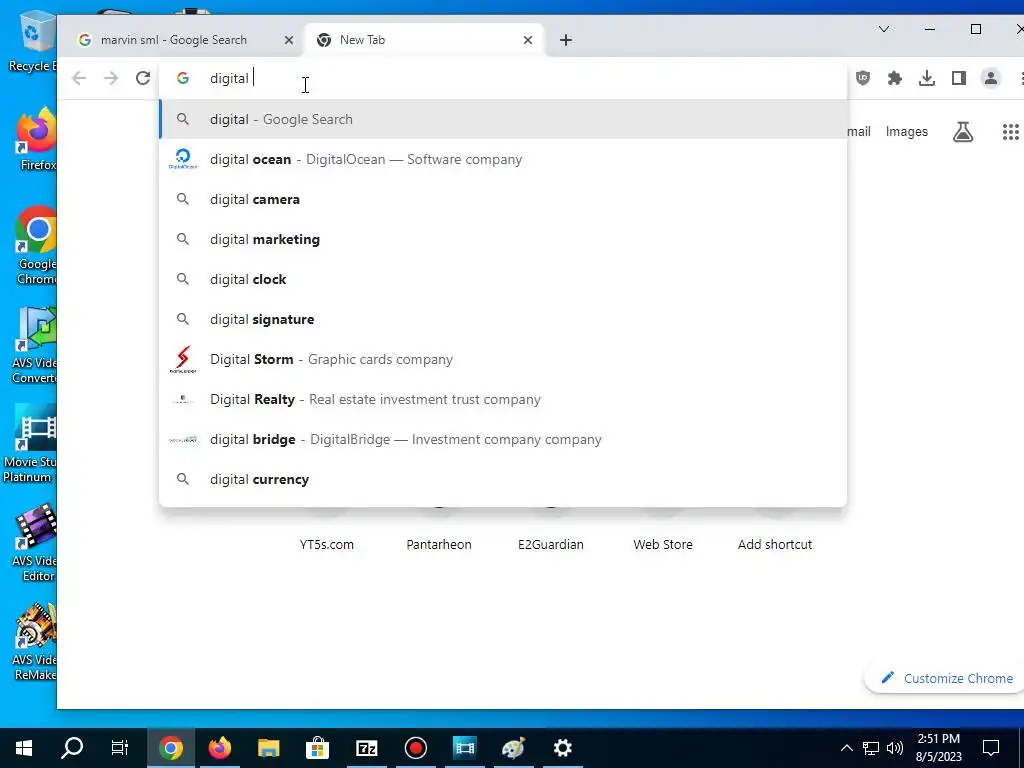Select the AVS Video Editor desktop icon
This screenshot has width=1024, height=768.
[x=37, y=543]
